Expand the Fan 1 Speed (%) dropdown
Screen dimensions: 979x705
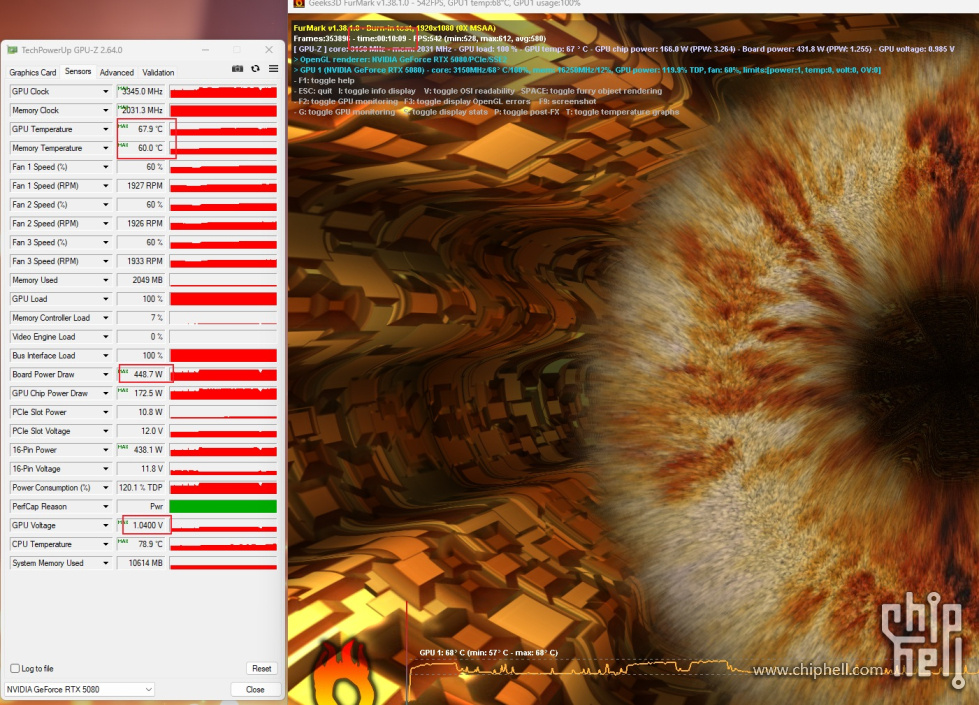[106, 167]
